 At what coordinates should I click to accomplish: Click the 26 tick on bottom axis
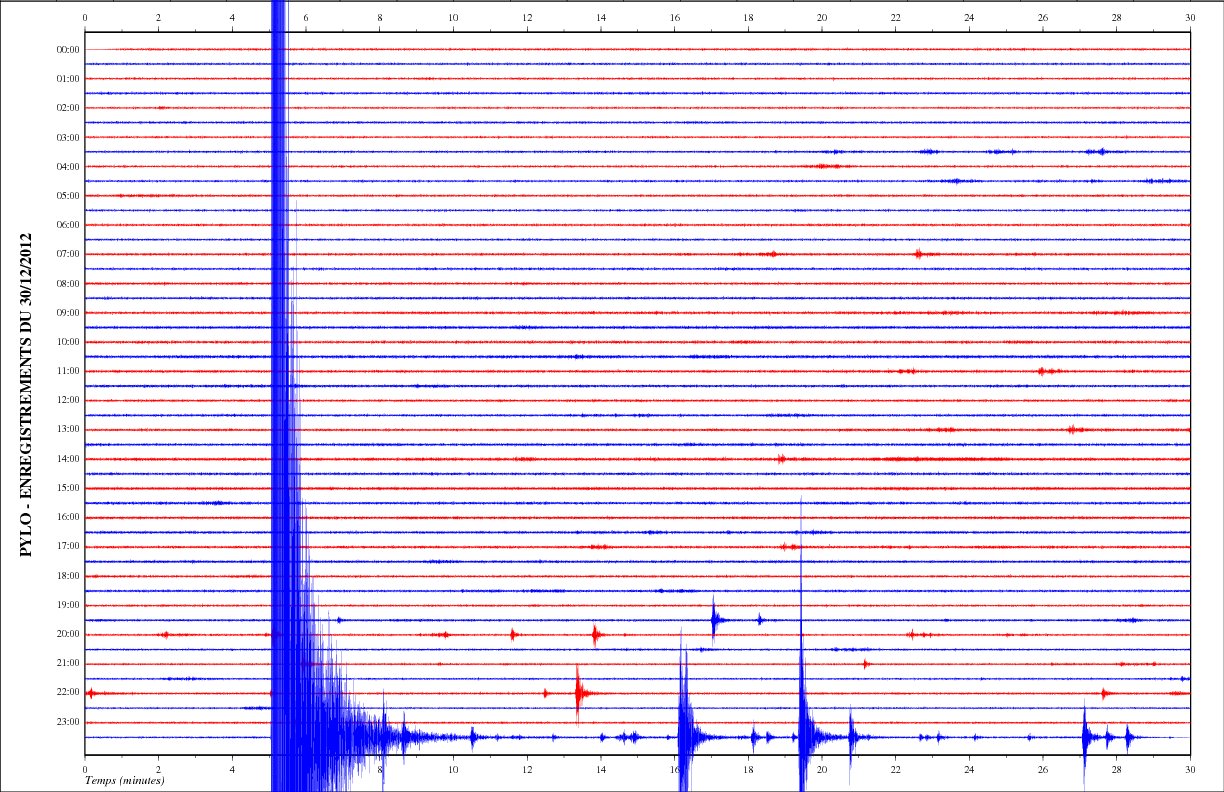point(1043,769)
